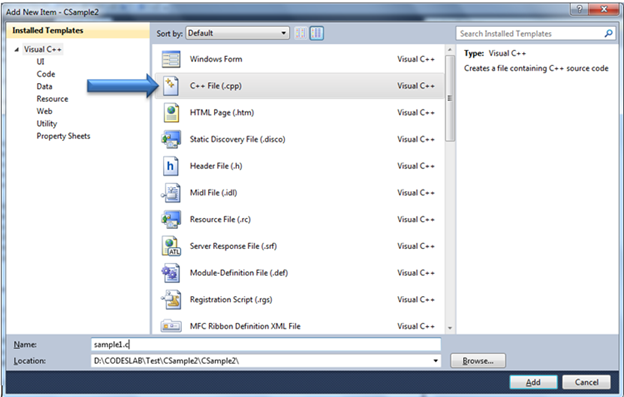Select the Server Response File ATL icon
Image resolution: width=624 pixels, height=397 pixels.
pos(171,246)
